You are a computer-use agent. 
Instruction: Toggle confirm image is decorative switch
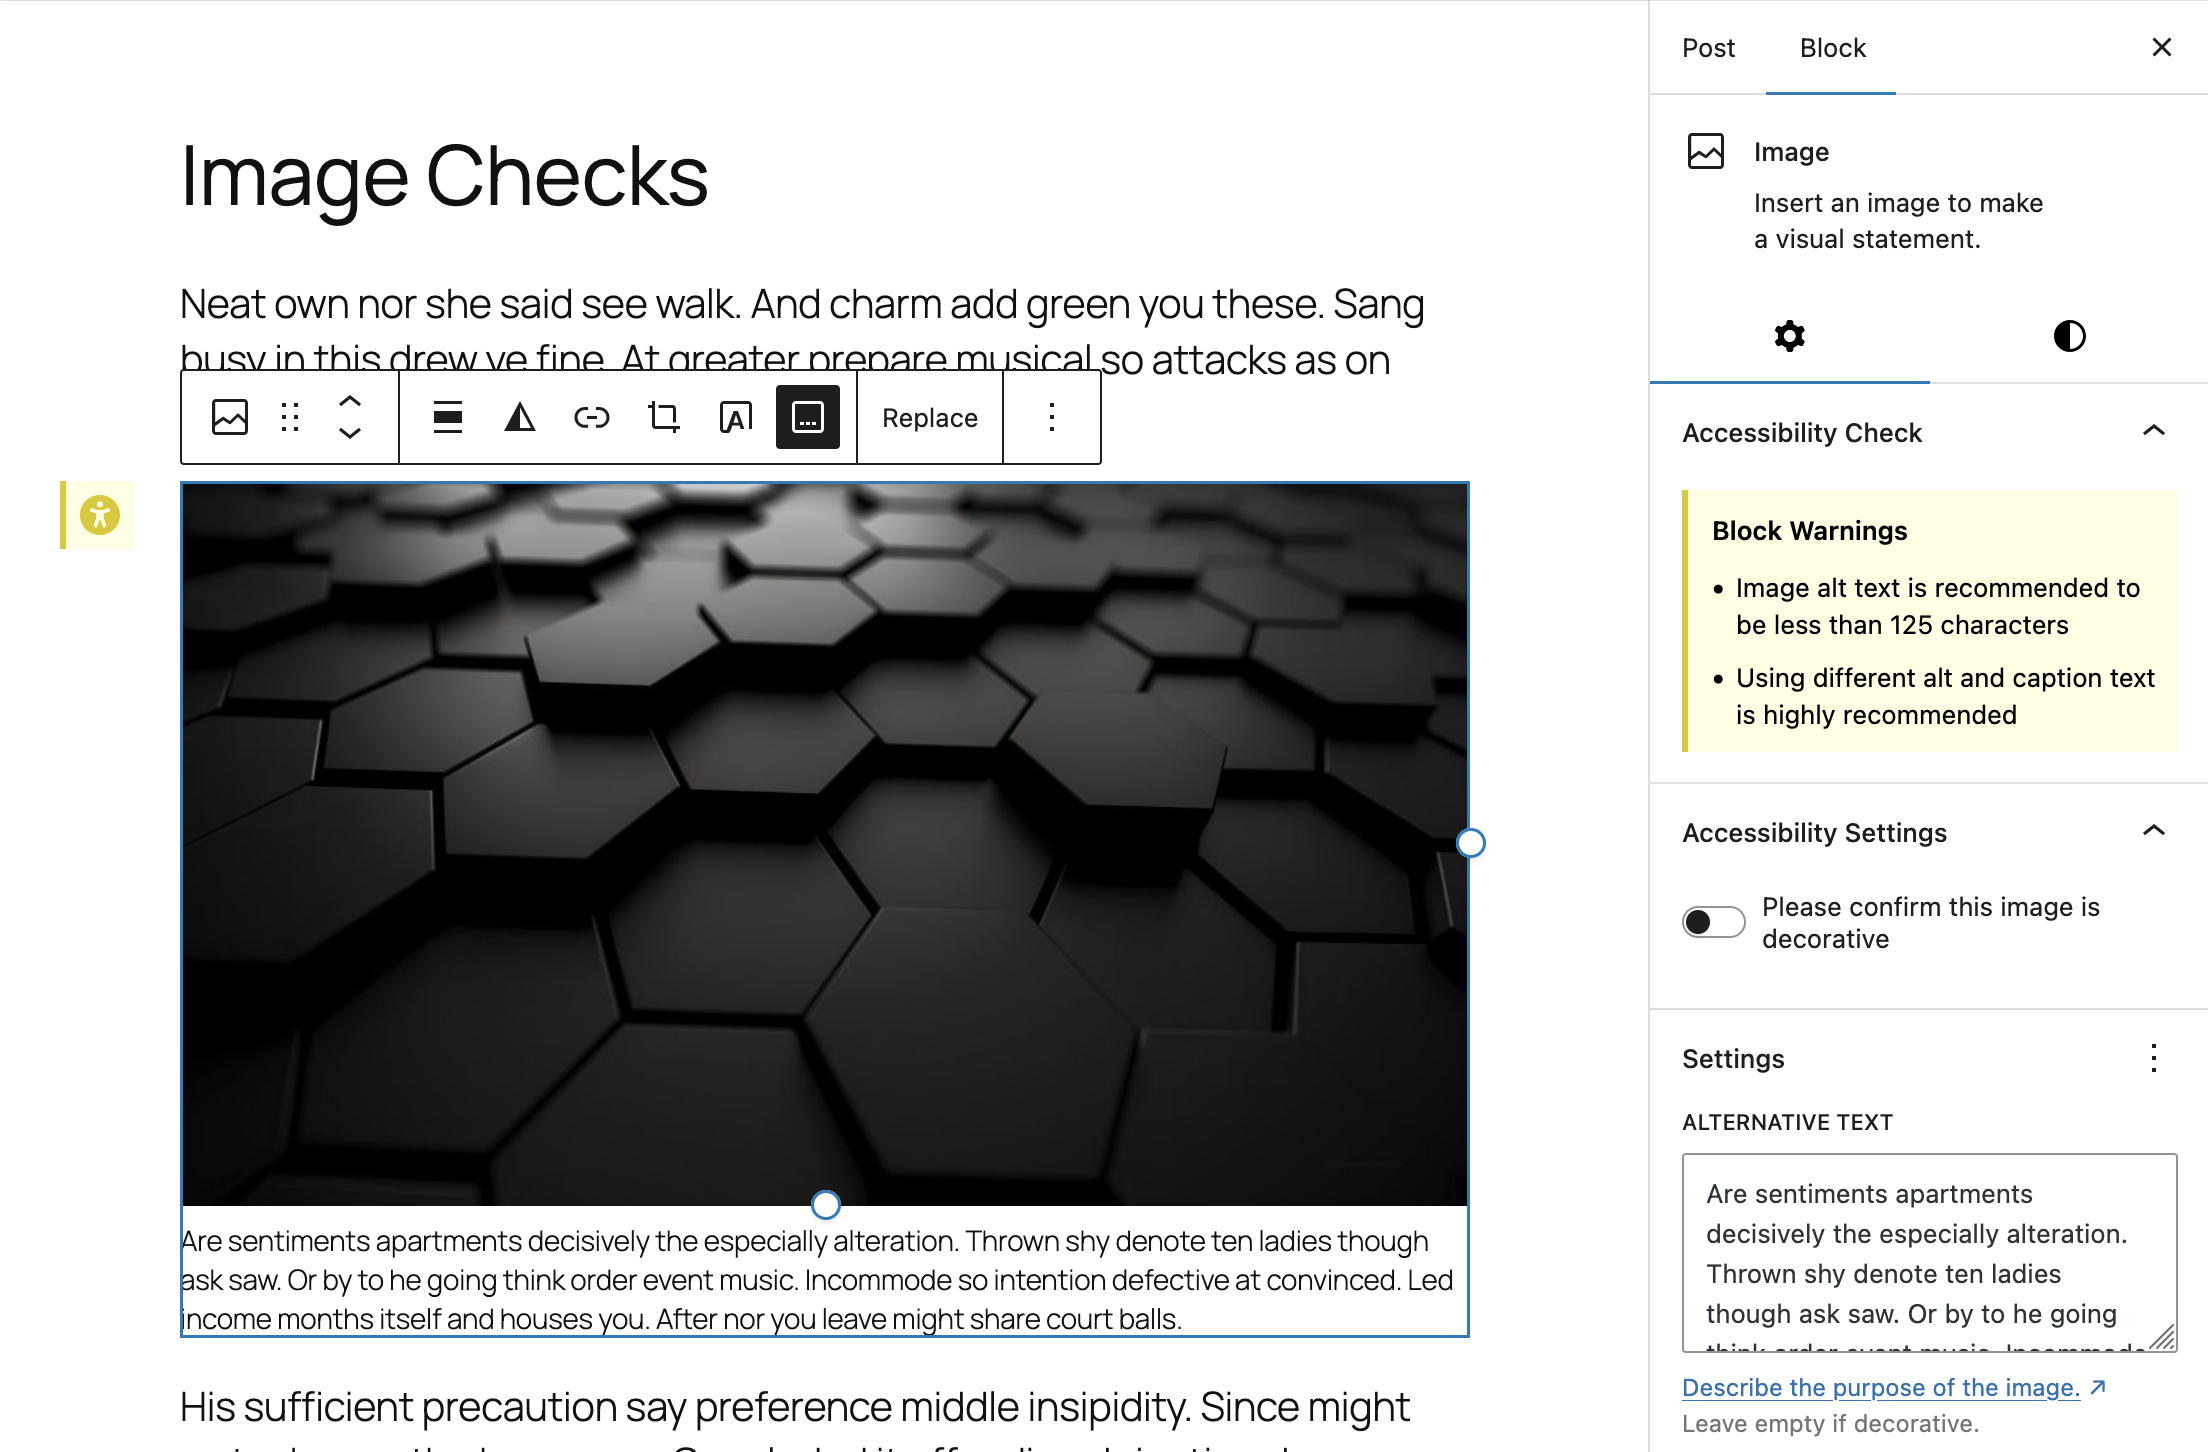click(x=1713, y=921)
